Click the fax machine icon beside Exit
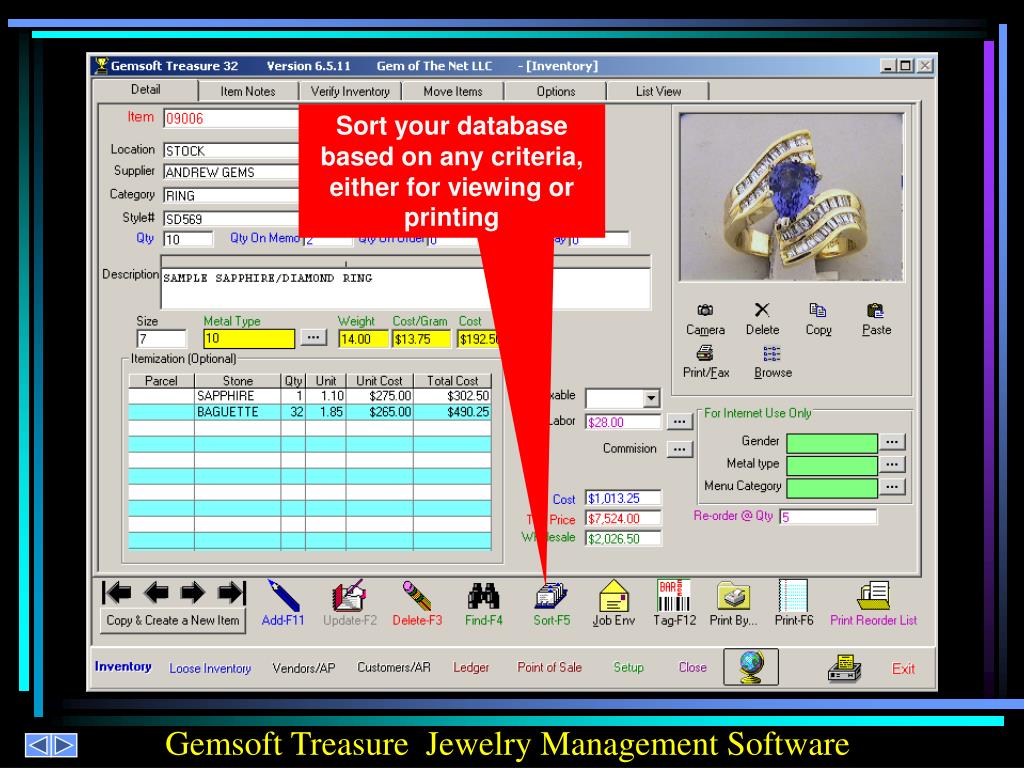The width and height of the screenshot is (1024, 768). pos(844,668)
